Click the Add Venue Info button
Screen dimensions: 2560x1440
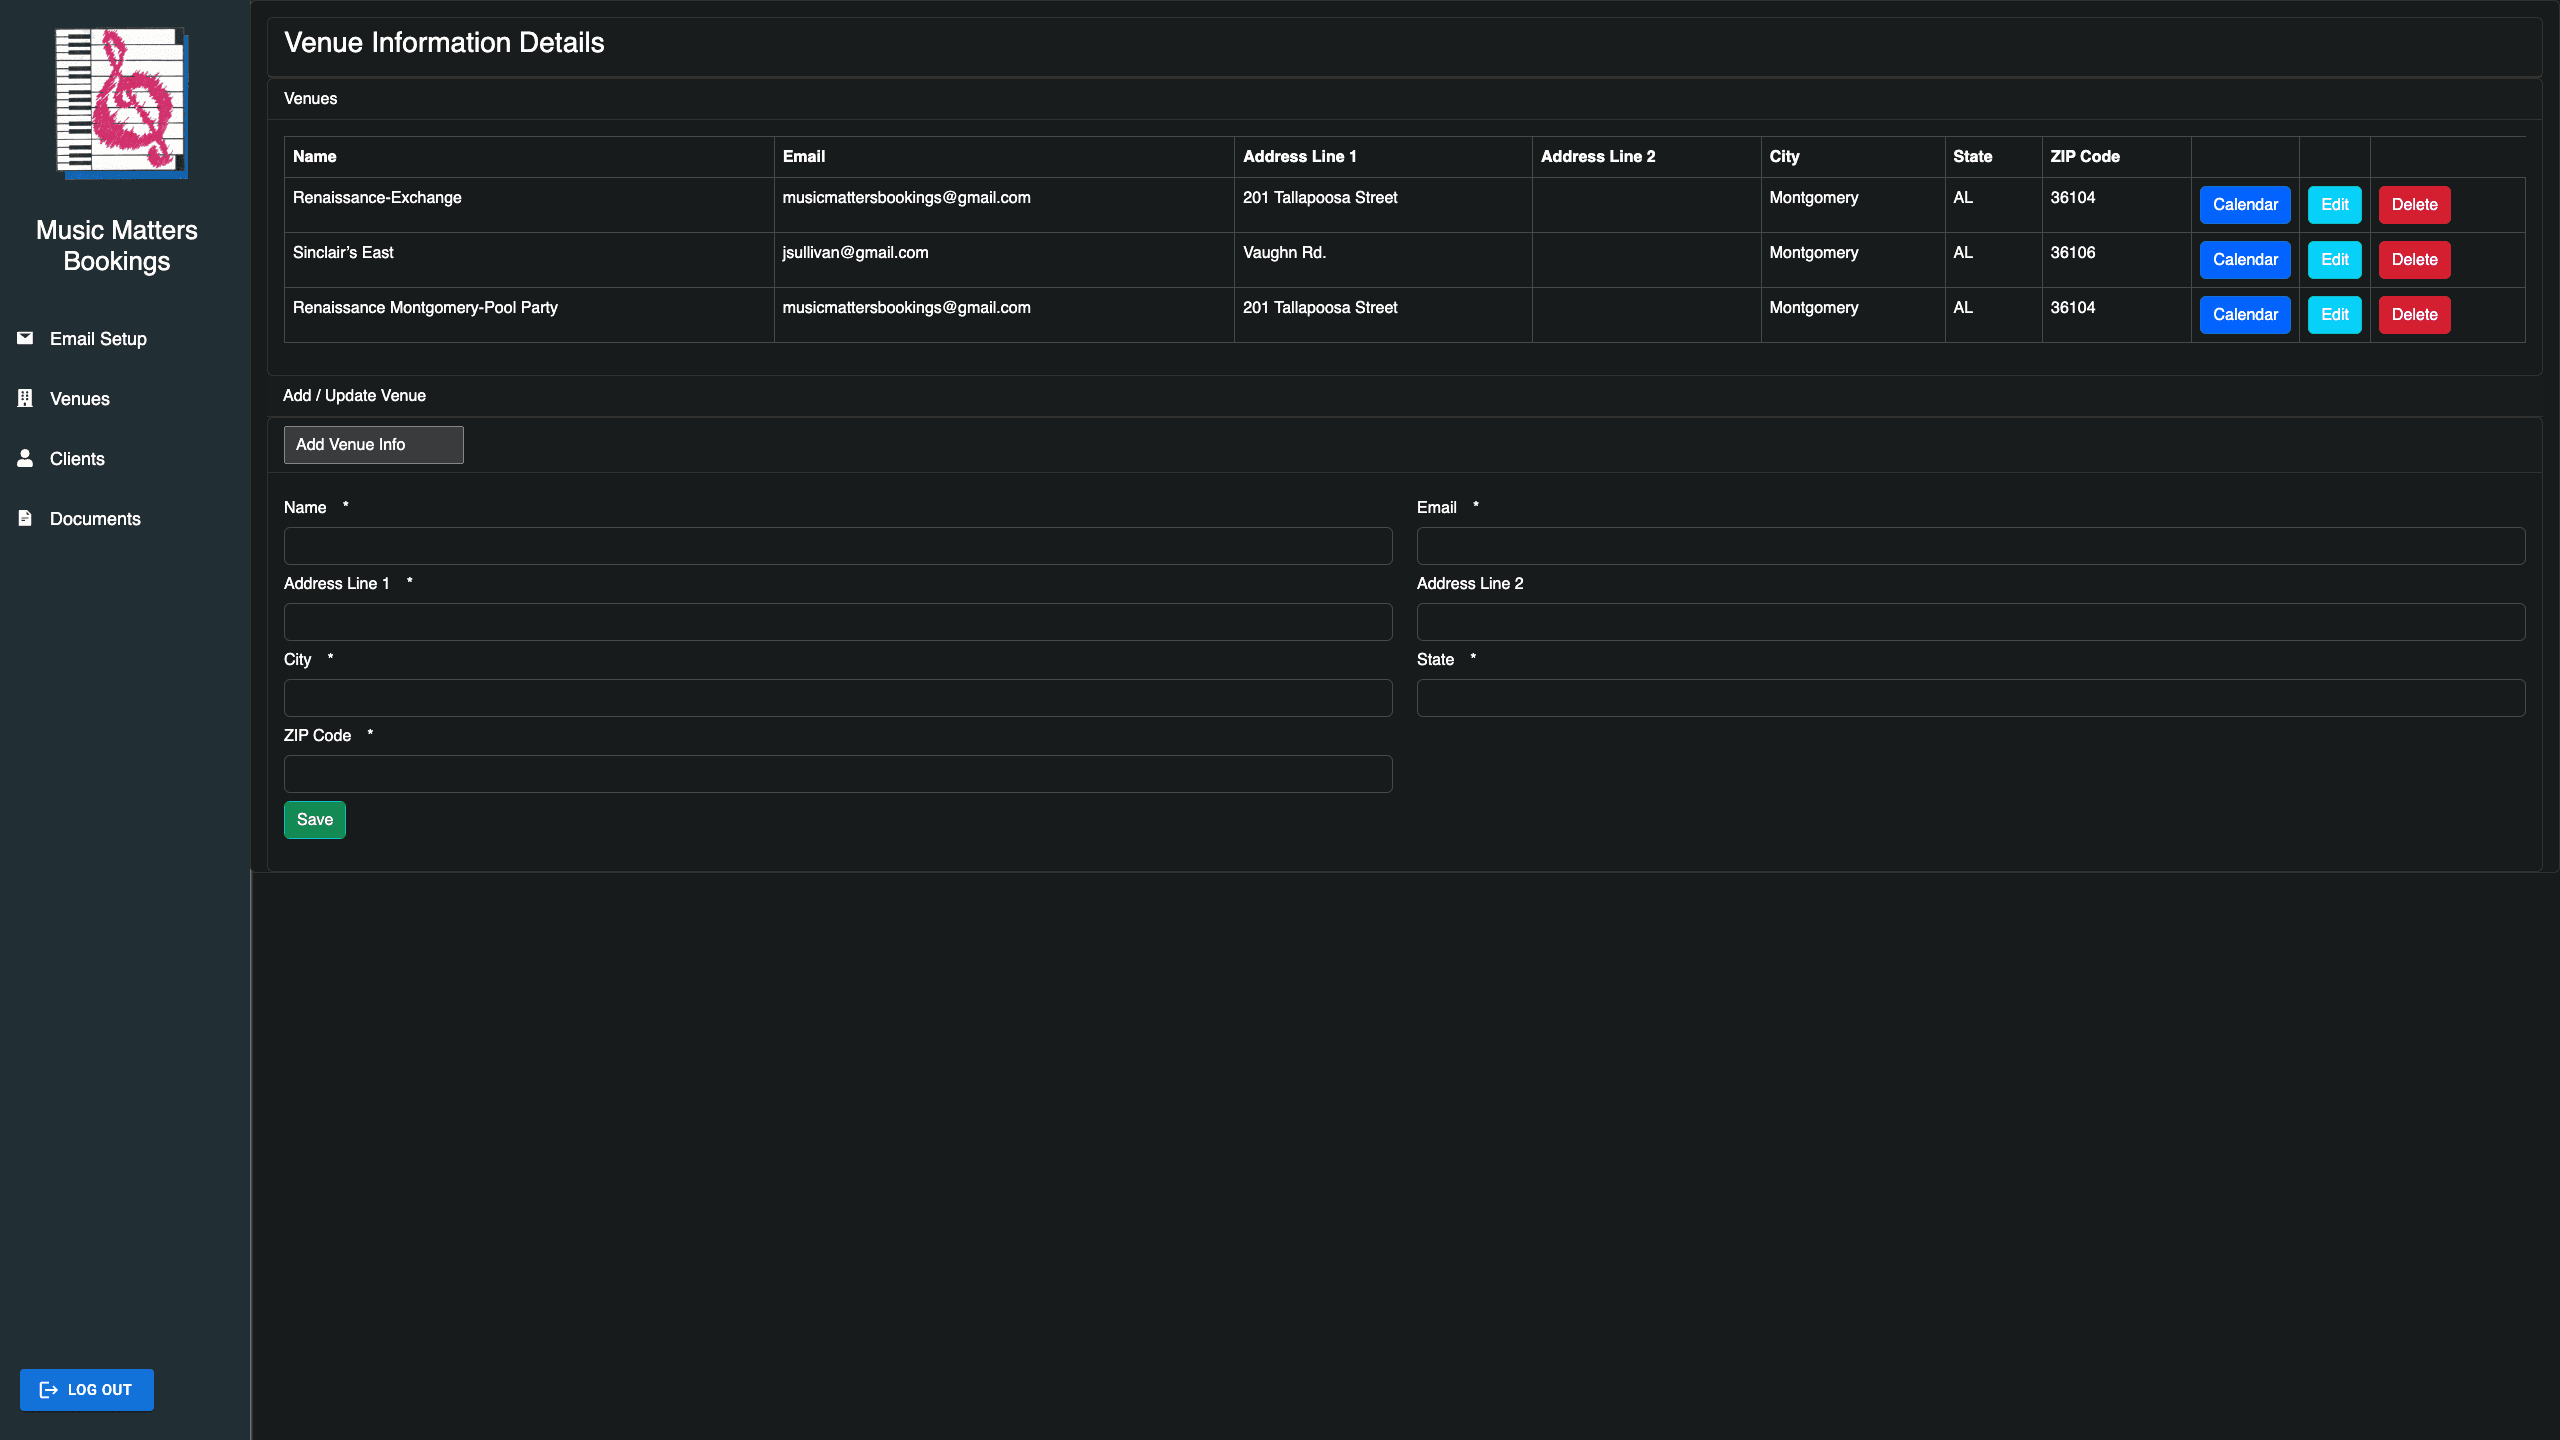pyautogui.click(x=373, y=443)
